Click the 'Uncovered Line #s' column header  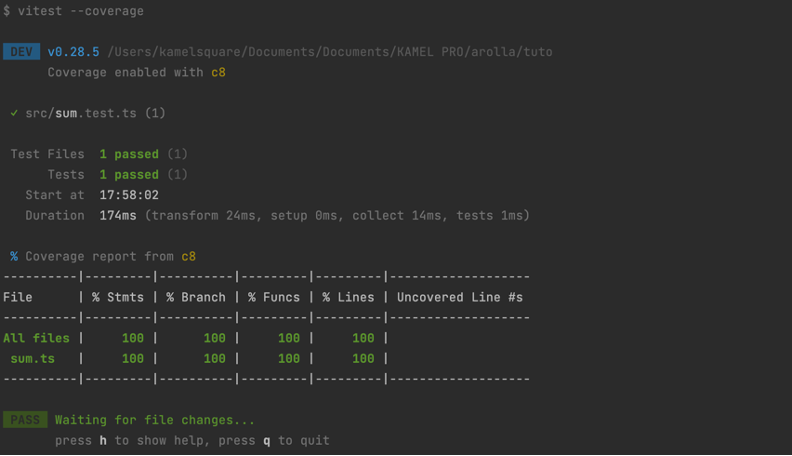(459, 297)
